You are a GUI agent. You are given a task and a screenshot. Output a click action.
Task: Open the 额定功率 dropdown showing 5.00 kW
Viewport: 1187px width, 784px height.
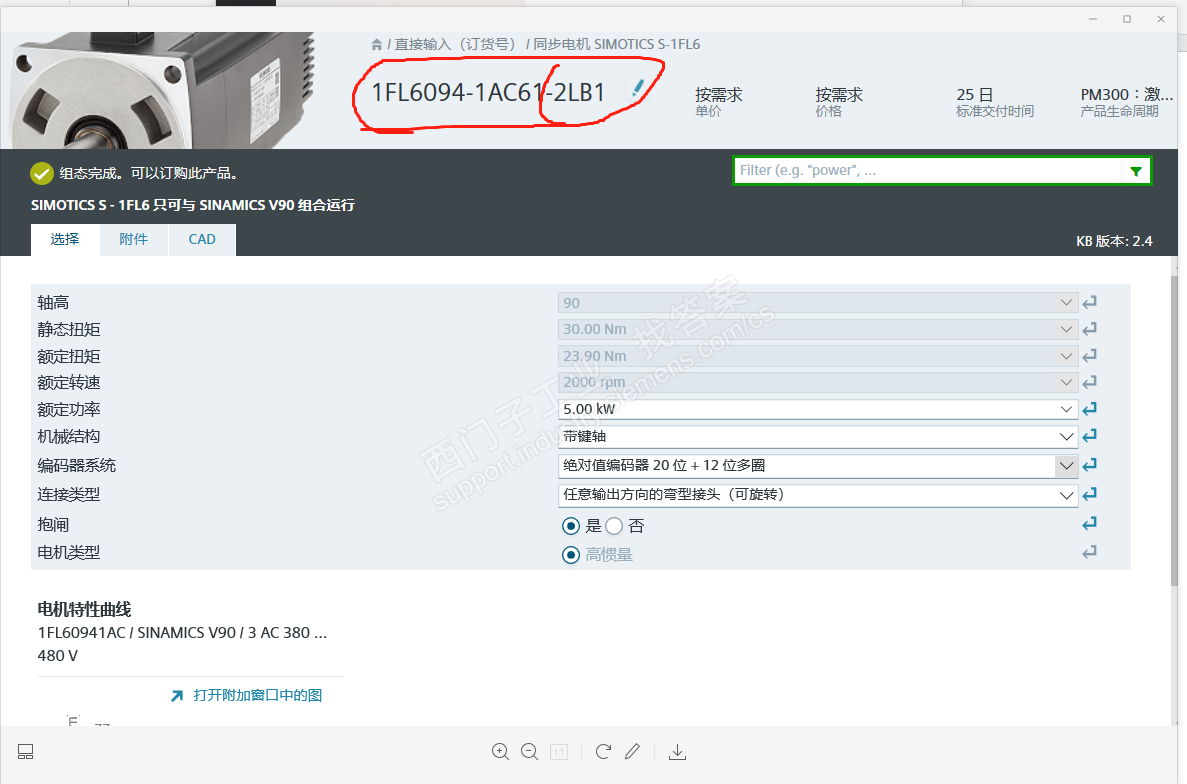[x=818, y=409]
